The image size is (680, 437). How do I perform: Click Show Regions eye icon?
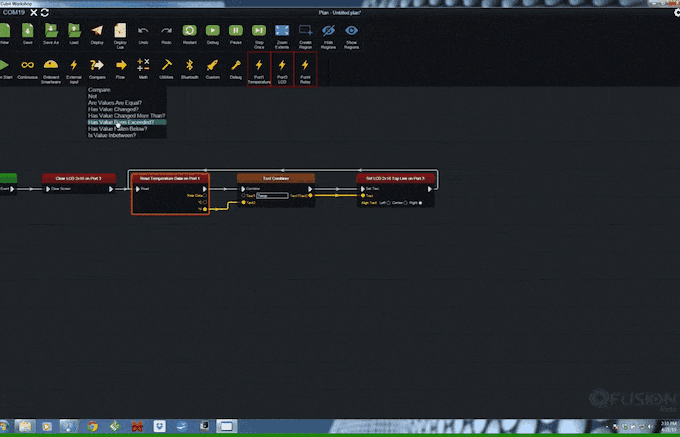pos(351,30)
